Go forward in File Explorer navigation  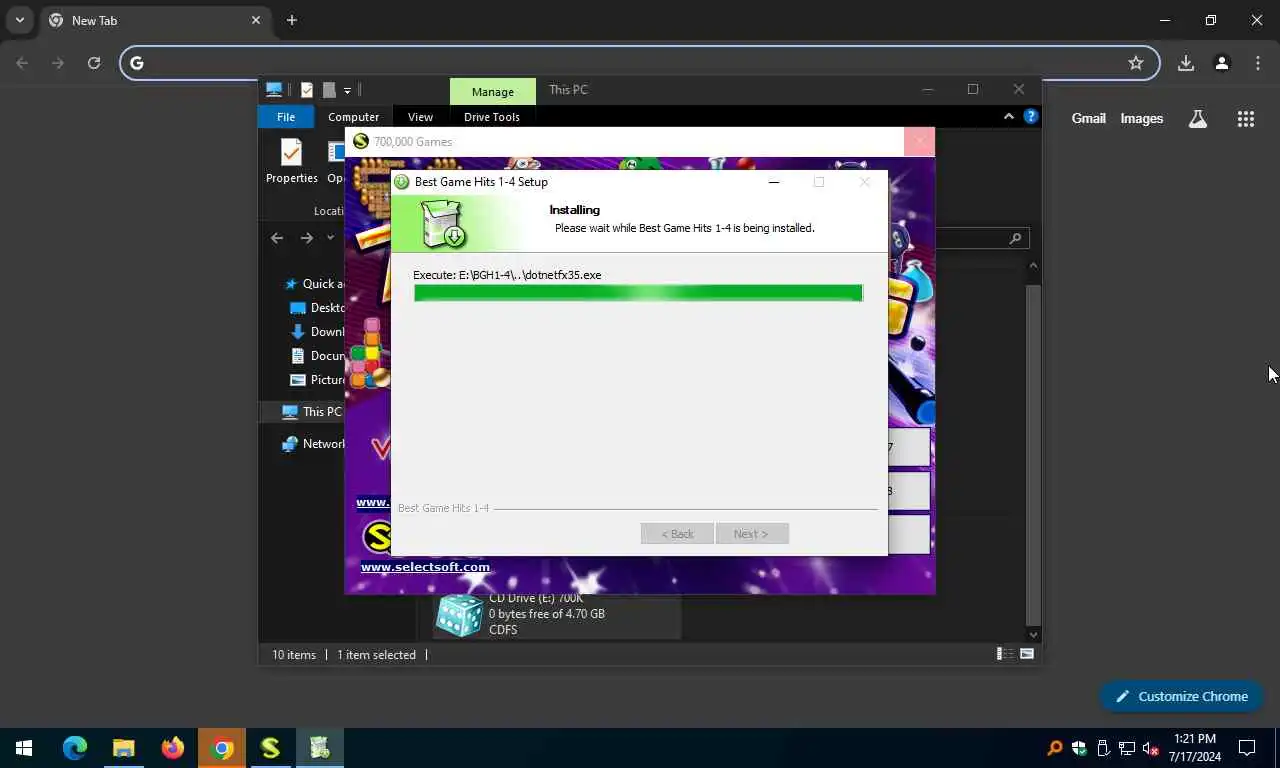point(307,238)
